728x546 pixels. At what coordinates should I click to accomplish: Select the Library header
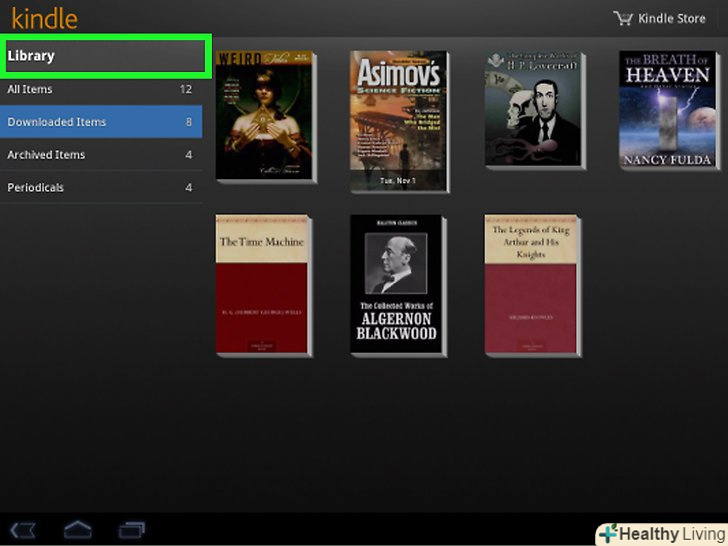[x=105, y=56]
